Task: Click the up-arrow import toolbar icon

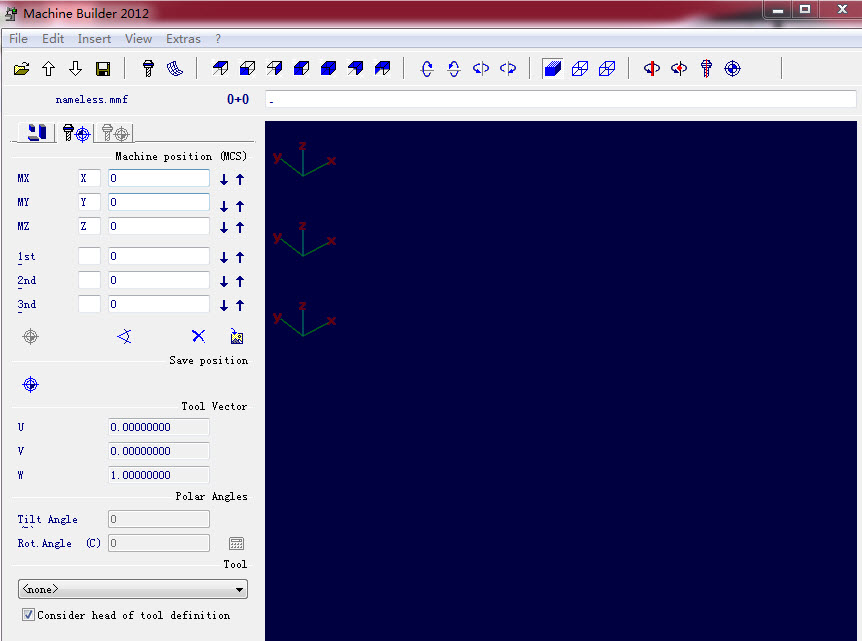Action: pos(48,69)
